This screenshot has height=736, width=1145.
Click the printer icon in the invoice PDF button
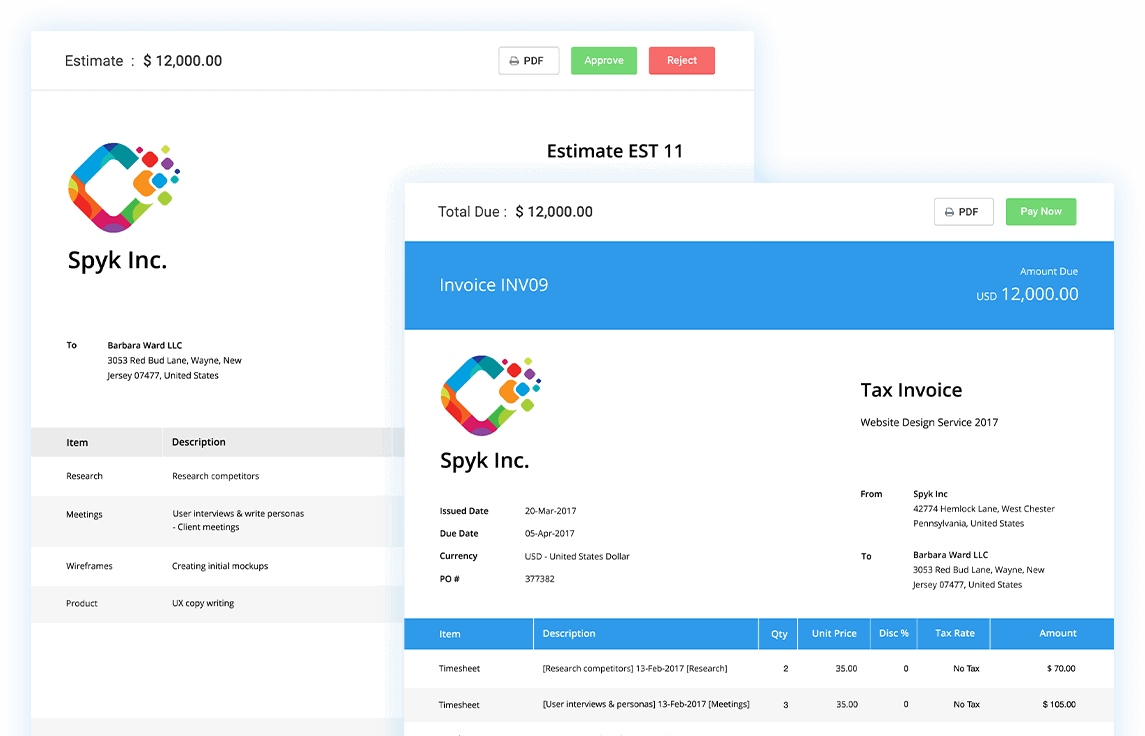coord(949,212)
